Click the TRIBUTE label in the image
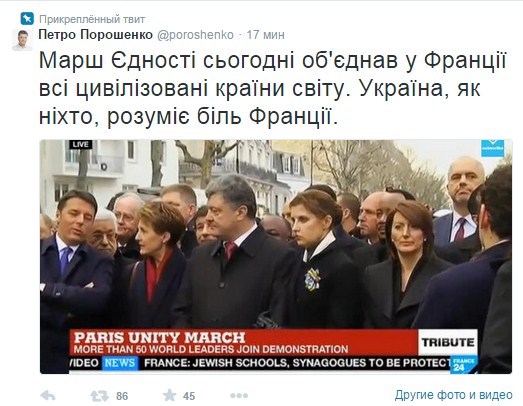Screen dimensions: 523x406 coord(448,342)
